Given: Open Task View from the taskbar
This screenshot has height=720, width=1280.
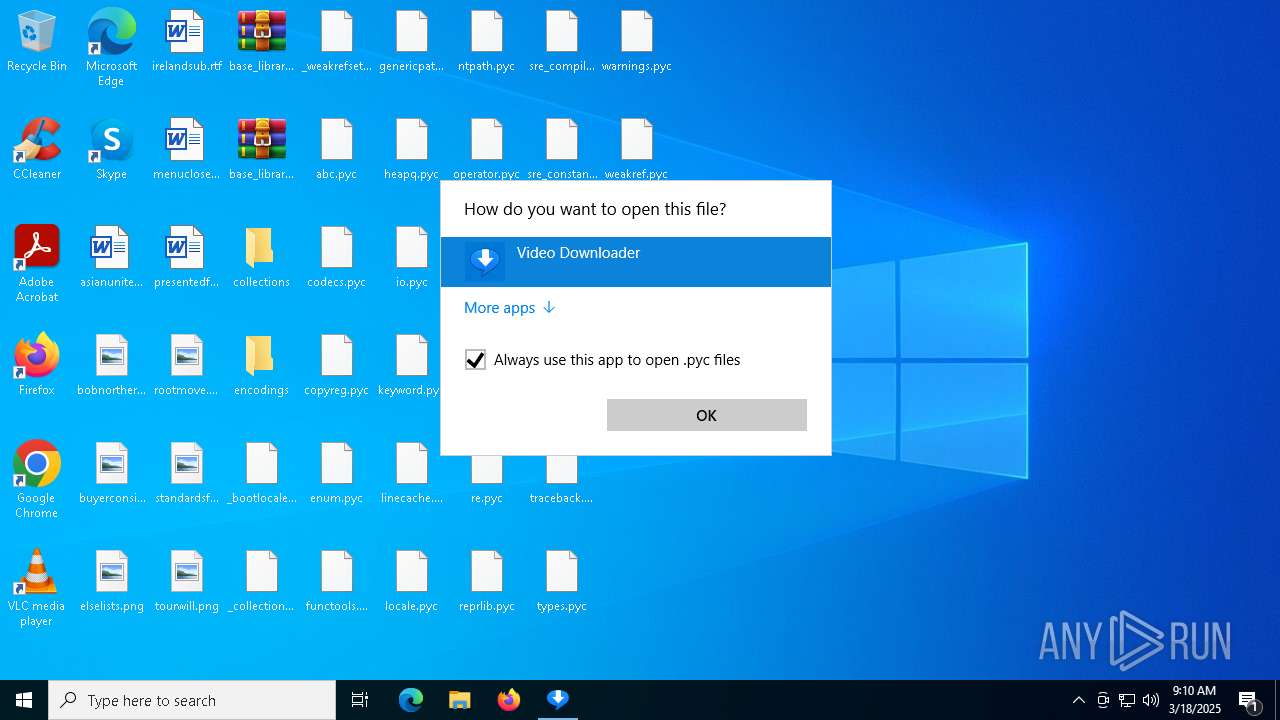Looking at the screenshot, I should click(360, 700).
